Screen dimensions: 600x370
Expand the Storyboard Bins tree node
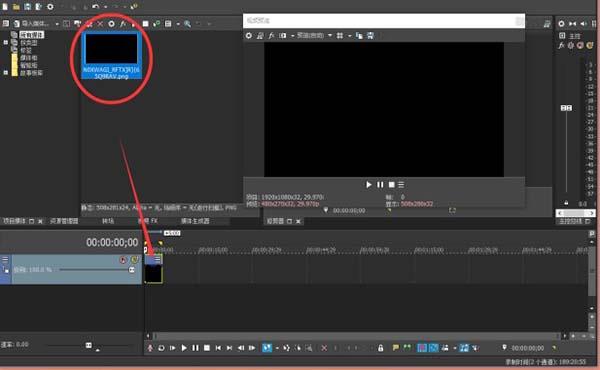click(5, 72)
